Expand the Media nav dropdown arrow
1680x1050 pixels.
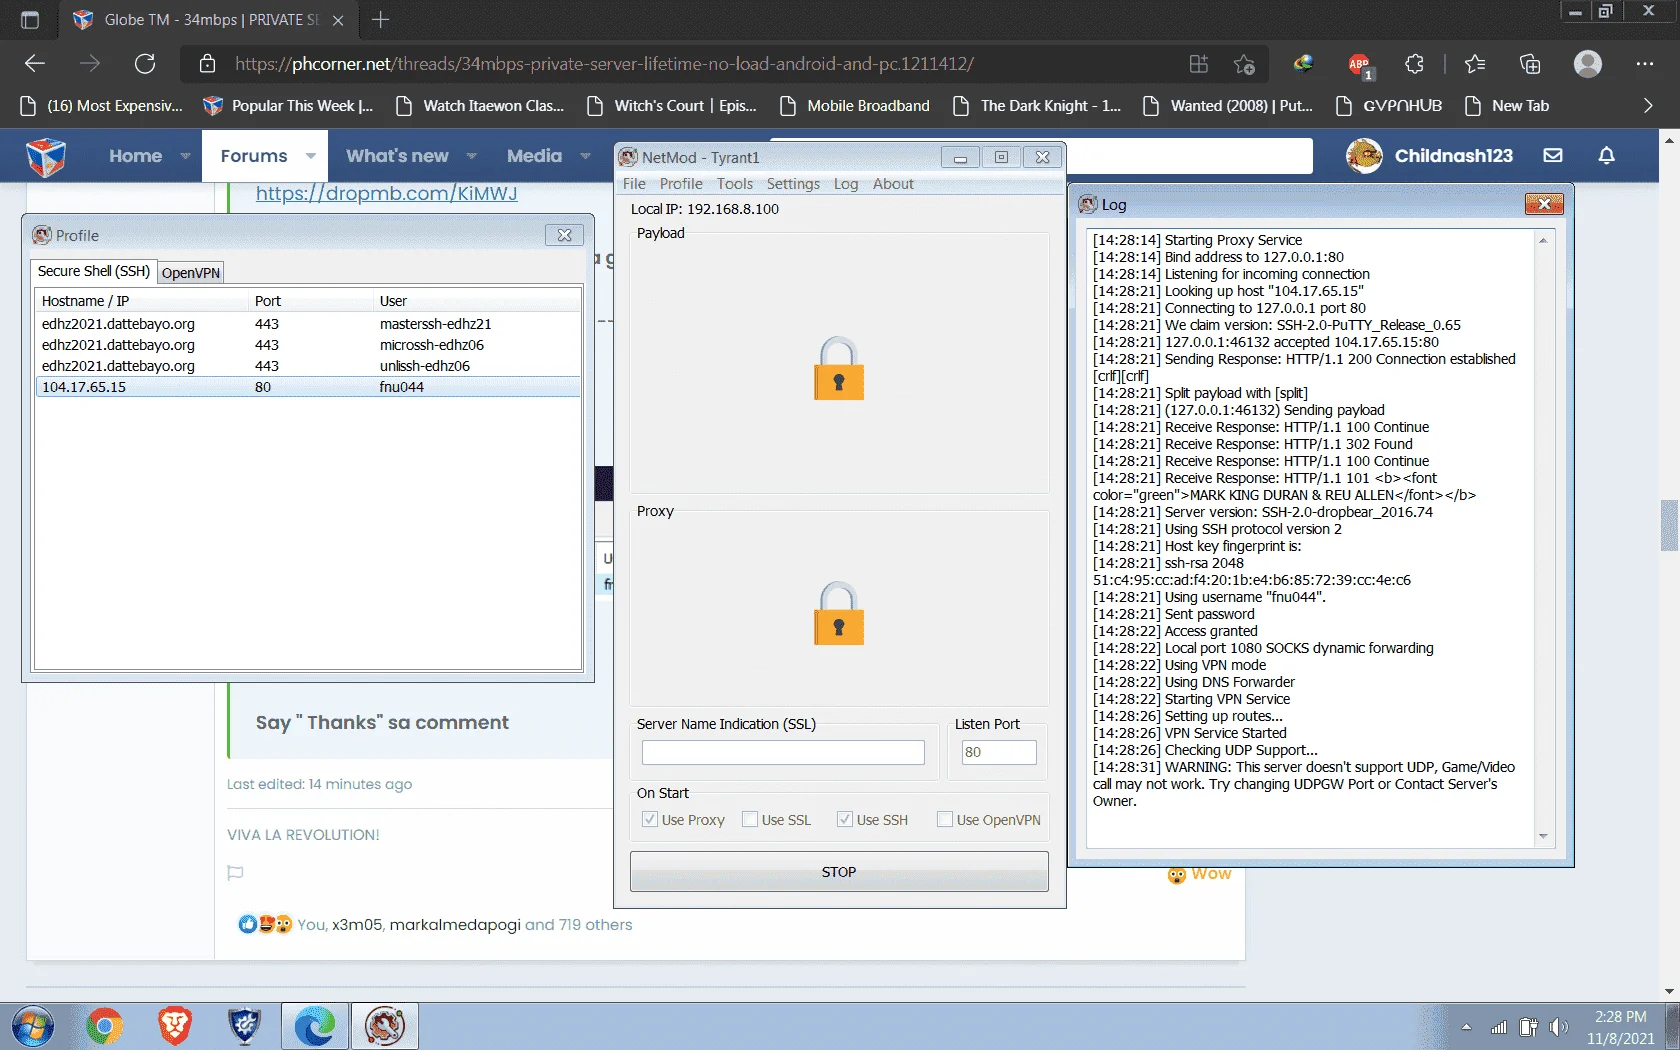pos(585,156)
